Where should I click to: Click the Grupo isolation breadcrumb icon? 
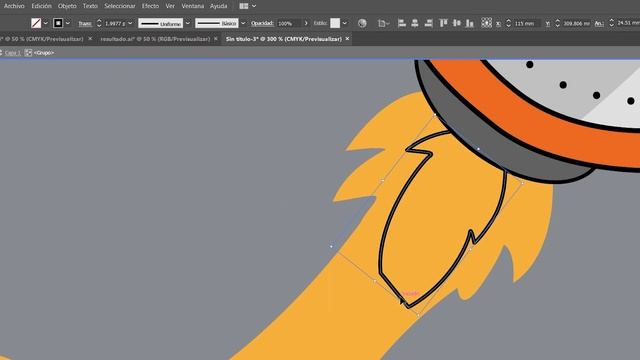pos(28,53)
